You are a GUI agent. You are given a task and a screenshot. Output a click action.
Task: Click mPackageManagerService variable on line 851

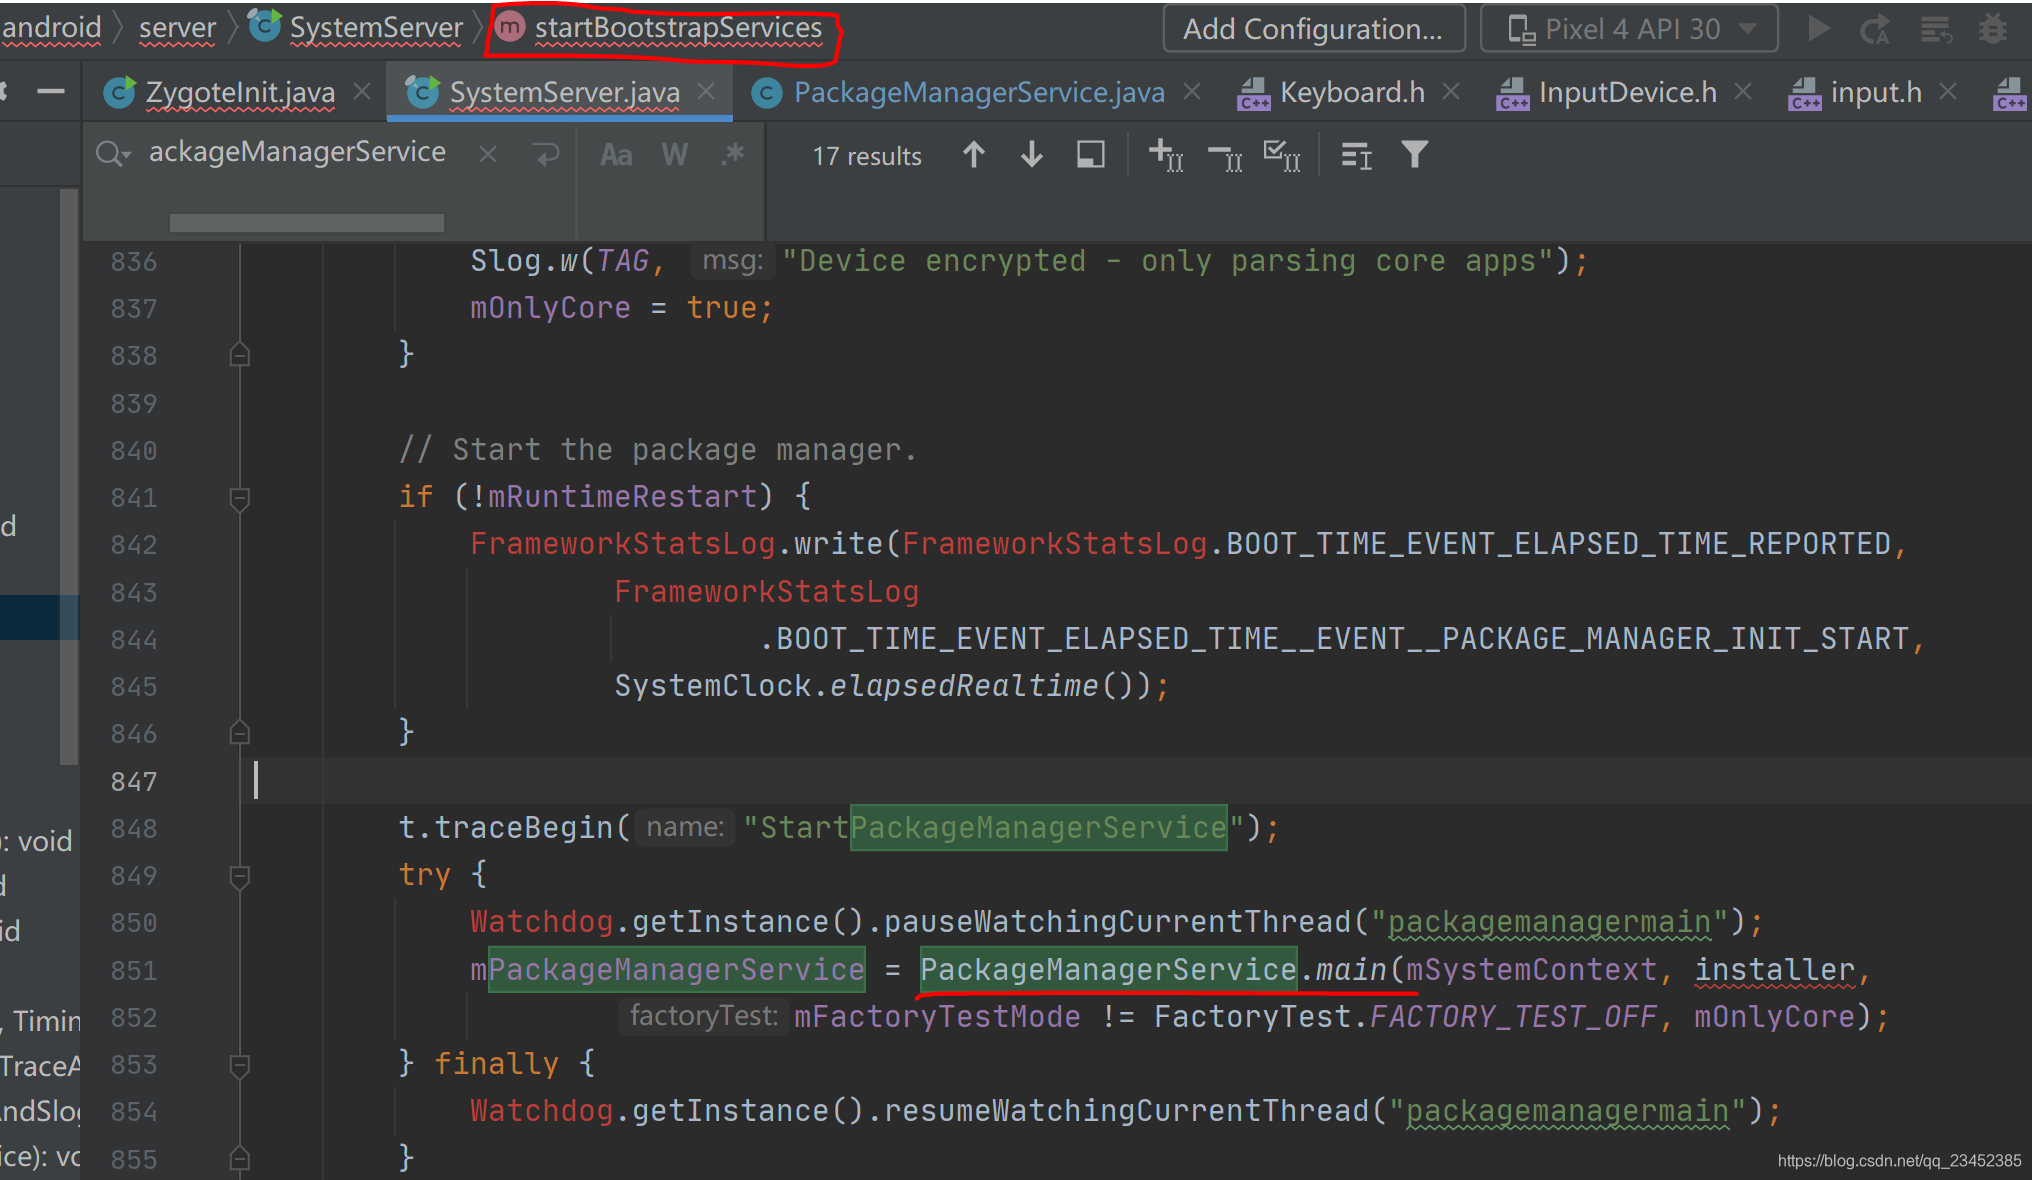(x=667, y=969)
